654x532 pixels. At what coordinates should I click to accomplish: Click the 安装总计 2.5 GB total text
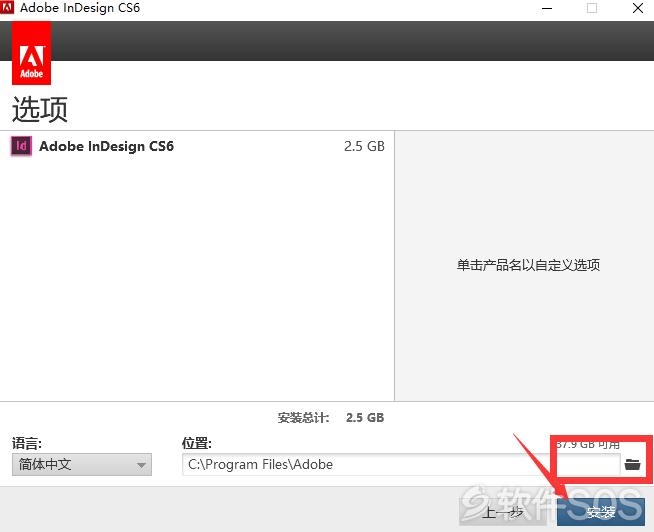tap(331, 418)
